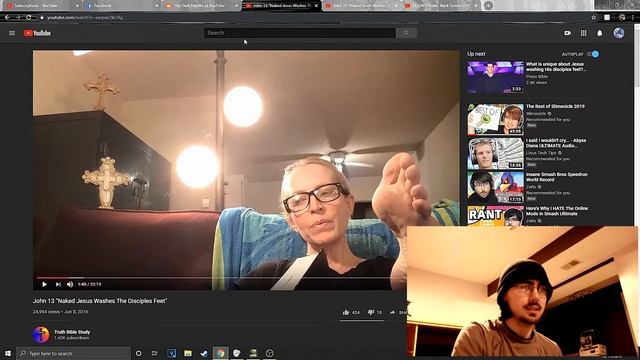
Task: Open Task View on the taskbar
Action: (154, 353)
